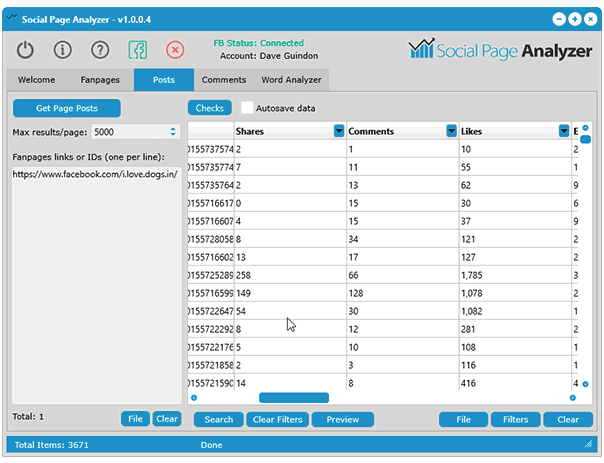Click the Account: Dave Guindon label
604x463 pixels.
point(269,56)
